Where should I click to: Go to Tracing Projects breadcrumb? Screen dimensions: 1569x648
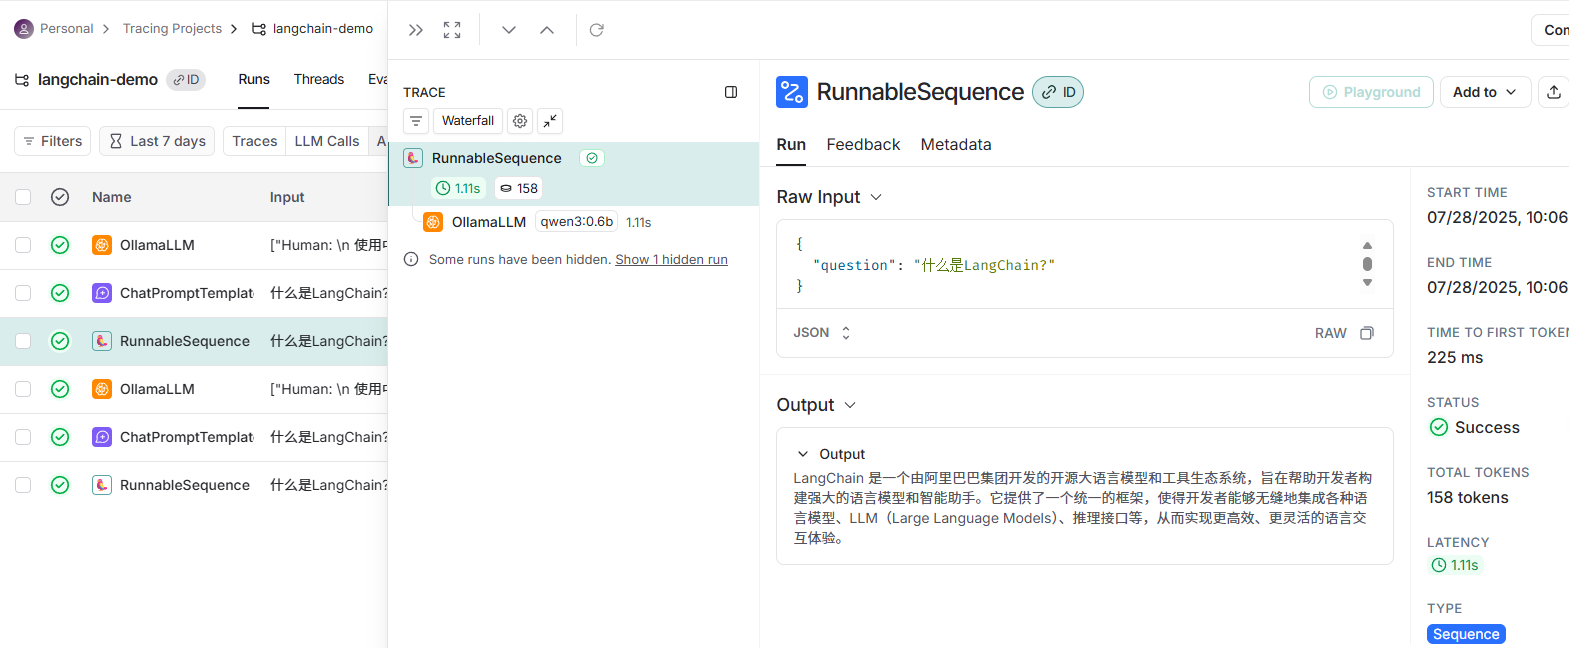(172, 29)
